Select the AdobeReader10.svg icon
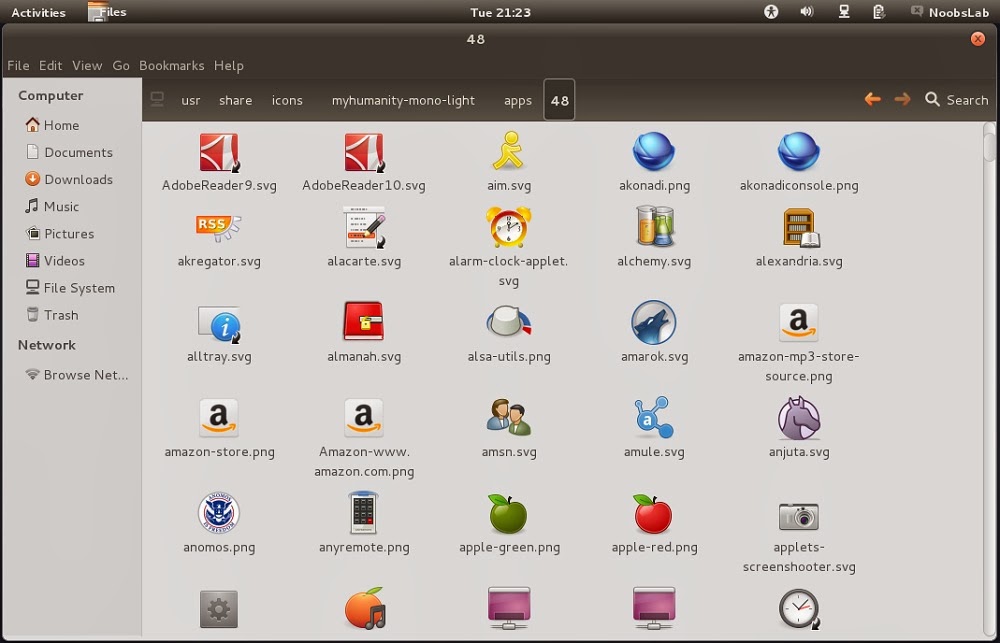The image size is (1000, 643). (364, 152)
